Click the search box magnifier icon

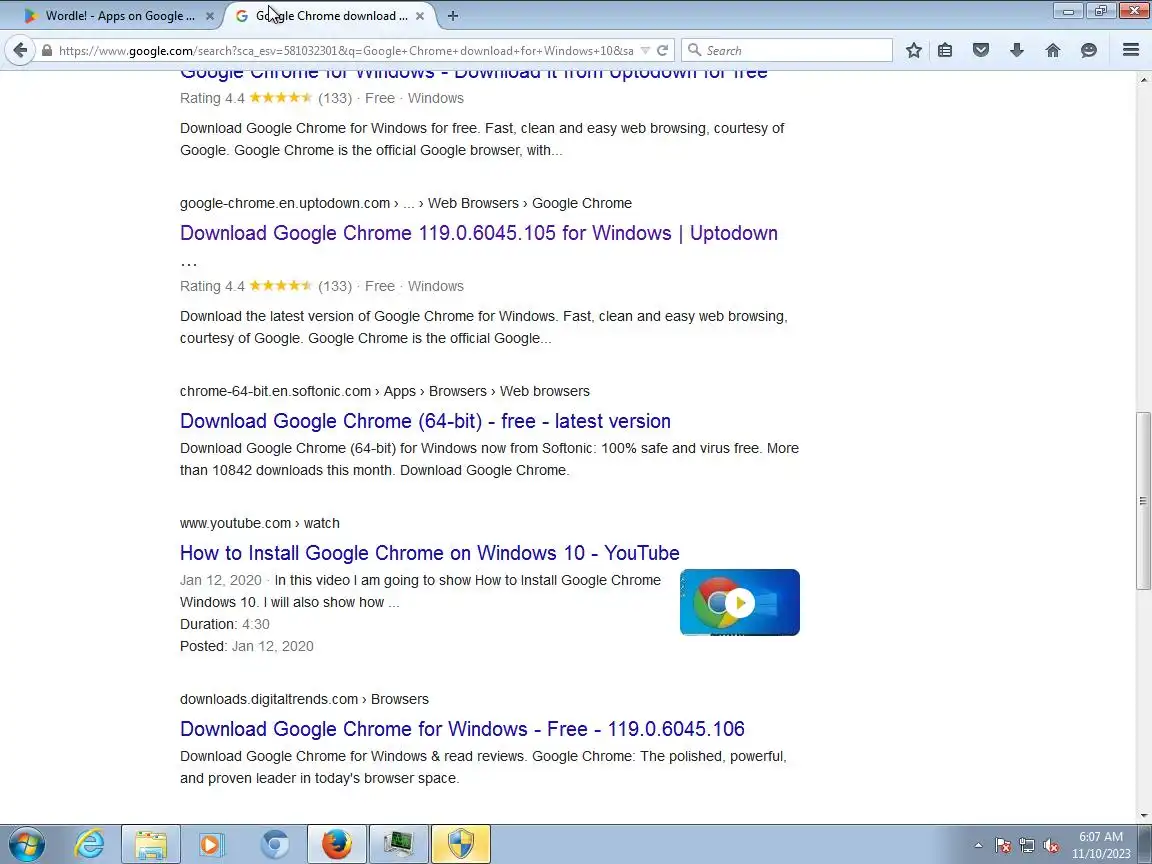[x=694, y=50]
